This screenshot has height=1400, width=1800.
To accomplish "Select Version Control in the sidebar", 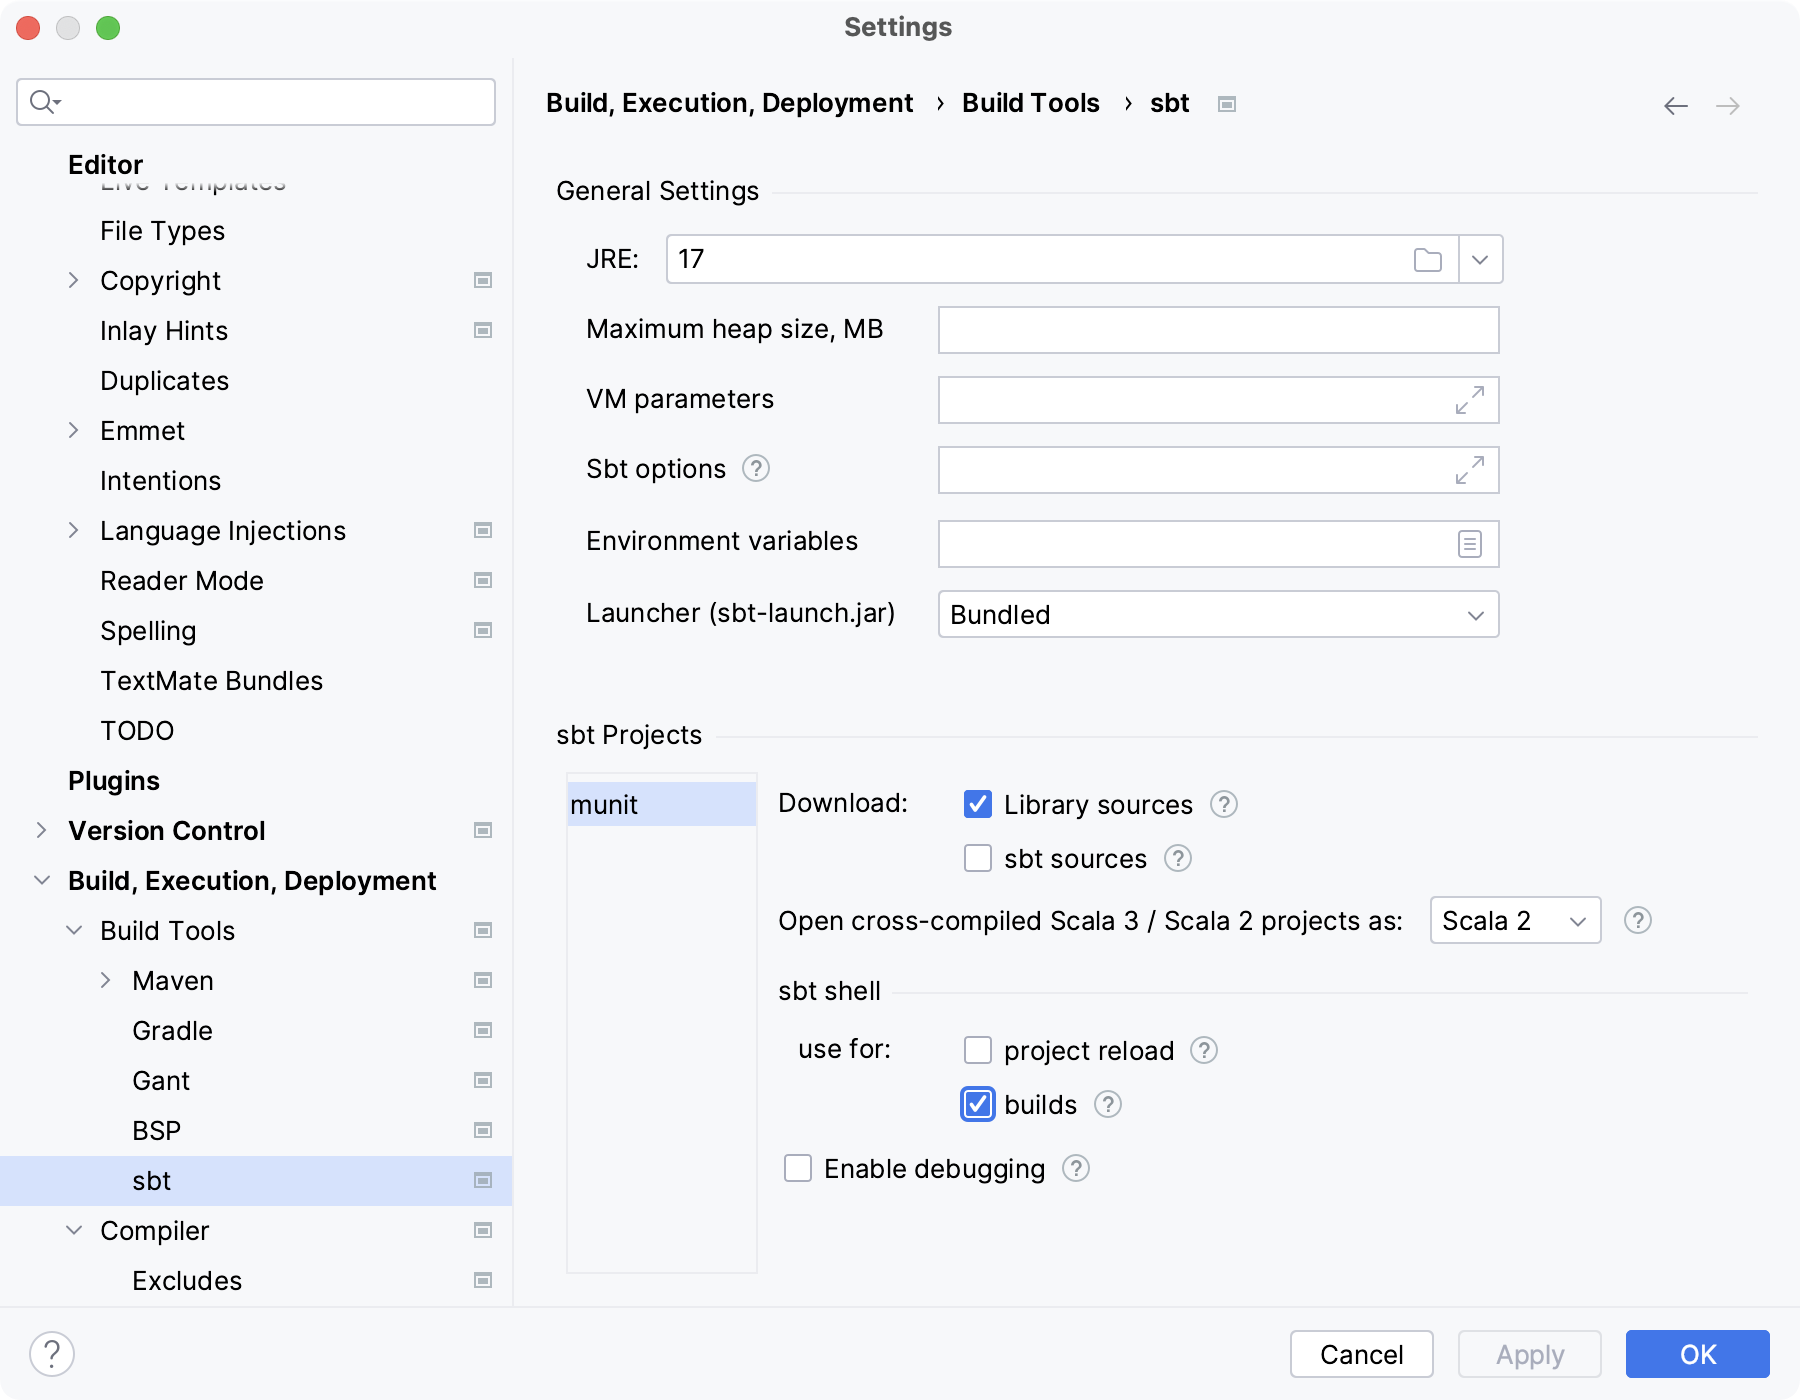I will [165, 830].
